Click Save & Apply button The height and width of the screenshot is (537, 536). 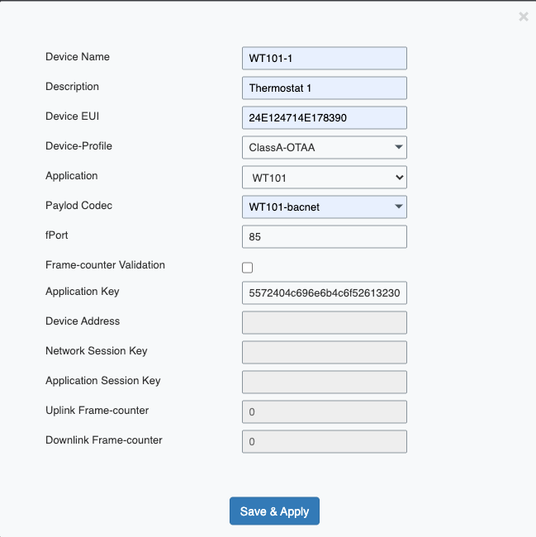tap(274, 511)
